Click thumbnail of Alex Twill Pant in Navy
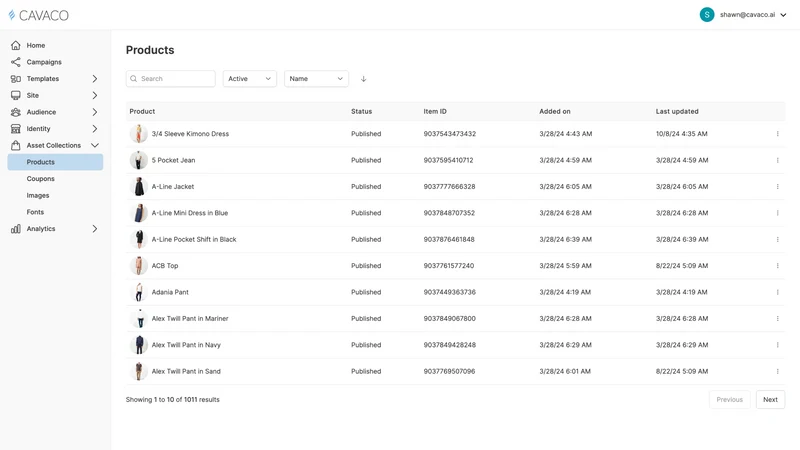Screen dimensions: 800x450 click(x=139, y=345)
